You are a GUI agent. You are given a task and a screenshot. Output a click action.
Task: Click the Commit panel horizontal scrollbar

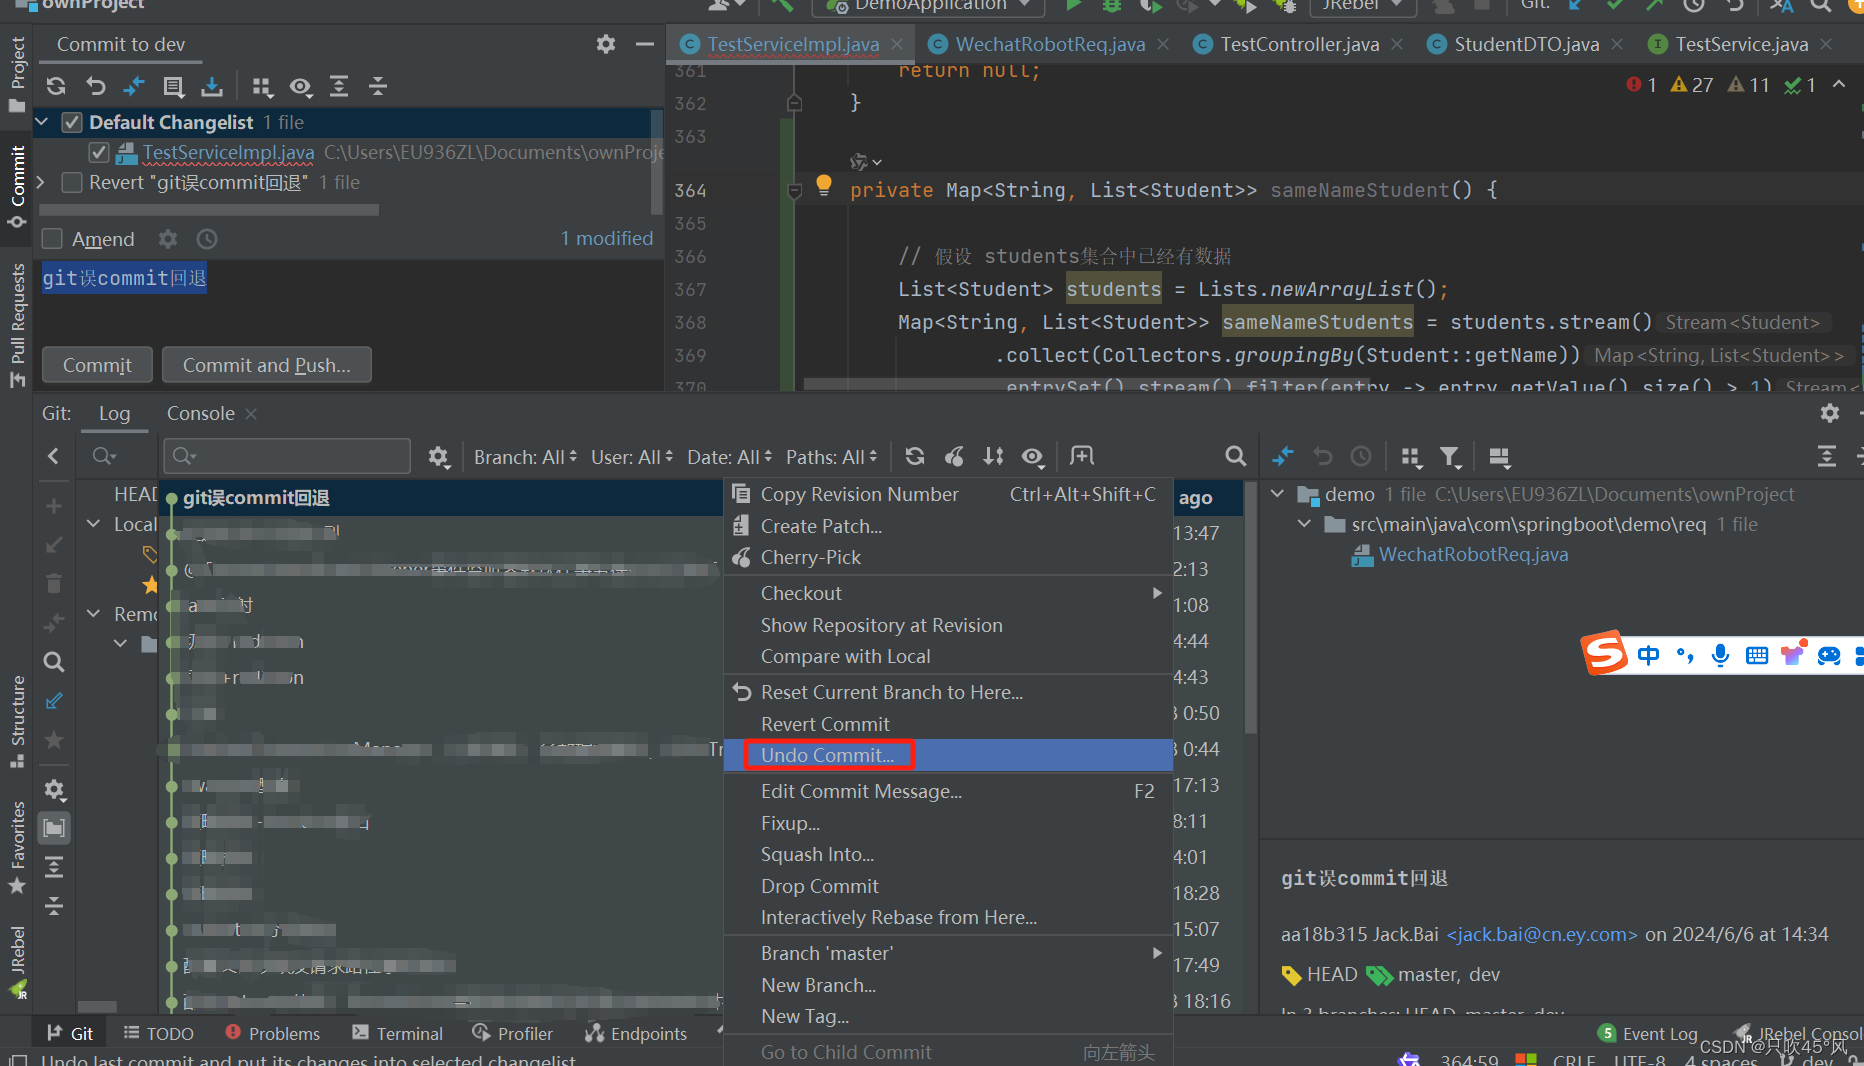(209, 210)
